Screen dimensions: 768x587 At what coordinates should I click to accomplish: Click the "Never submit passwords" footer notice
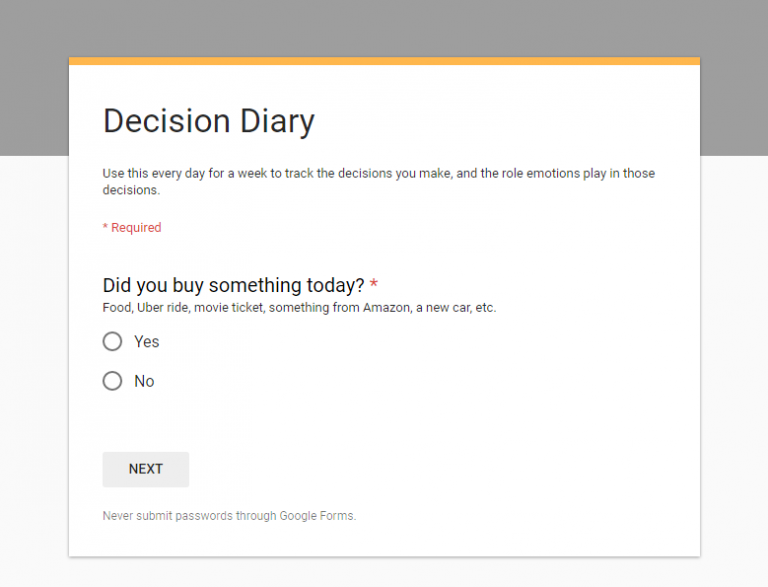click(x=229, y=516)
